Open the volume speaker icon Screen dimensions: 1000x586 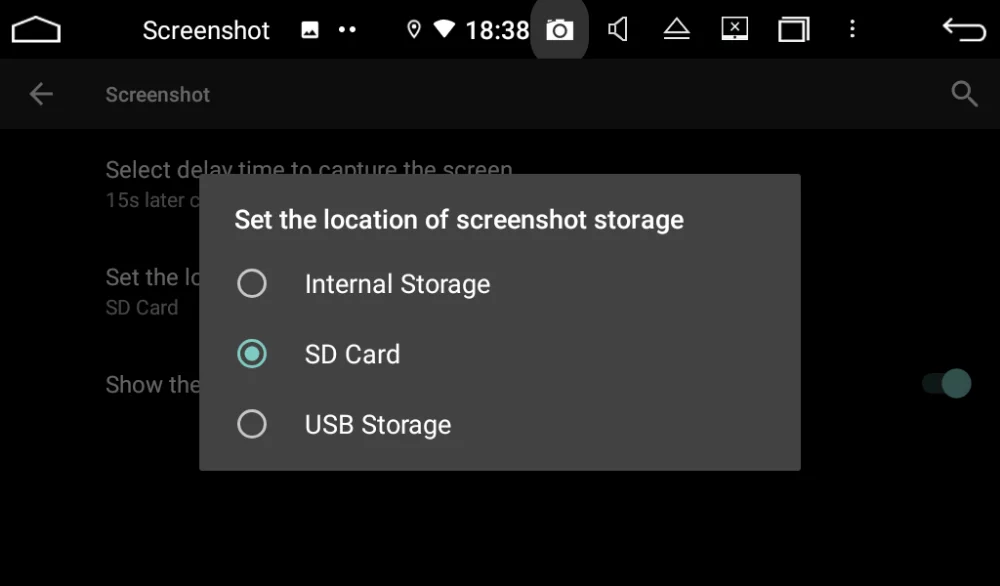pyautogui.click(x=618, y=29)
